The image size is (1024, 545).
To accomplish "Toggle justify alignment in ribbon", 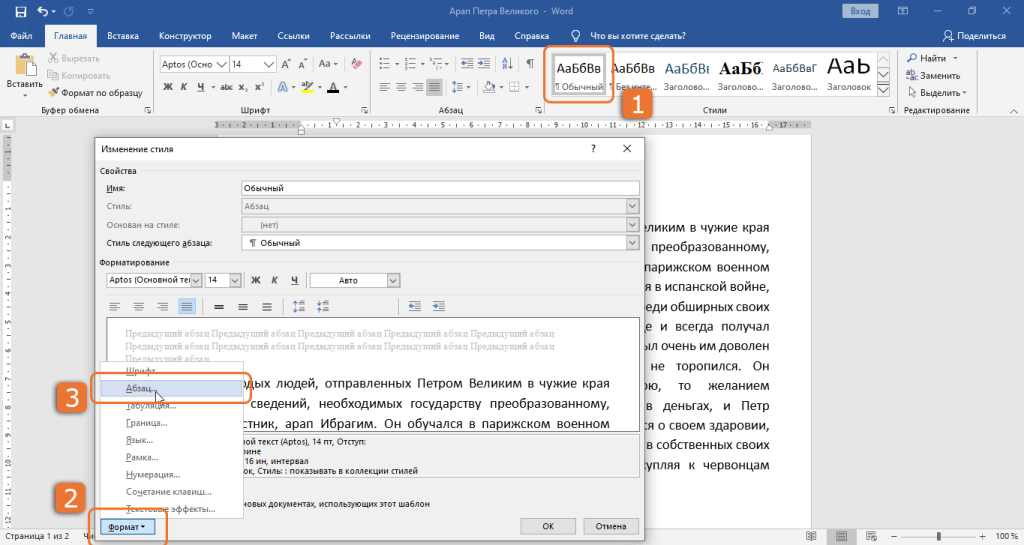I will (434, 87).
